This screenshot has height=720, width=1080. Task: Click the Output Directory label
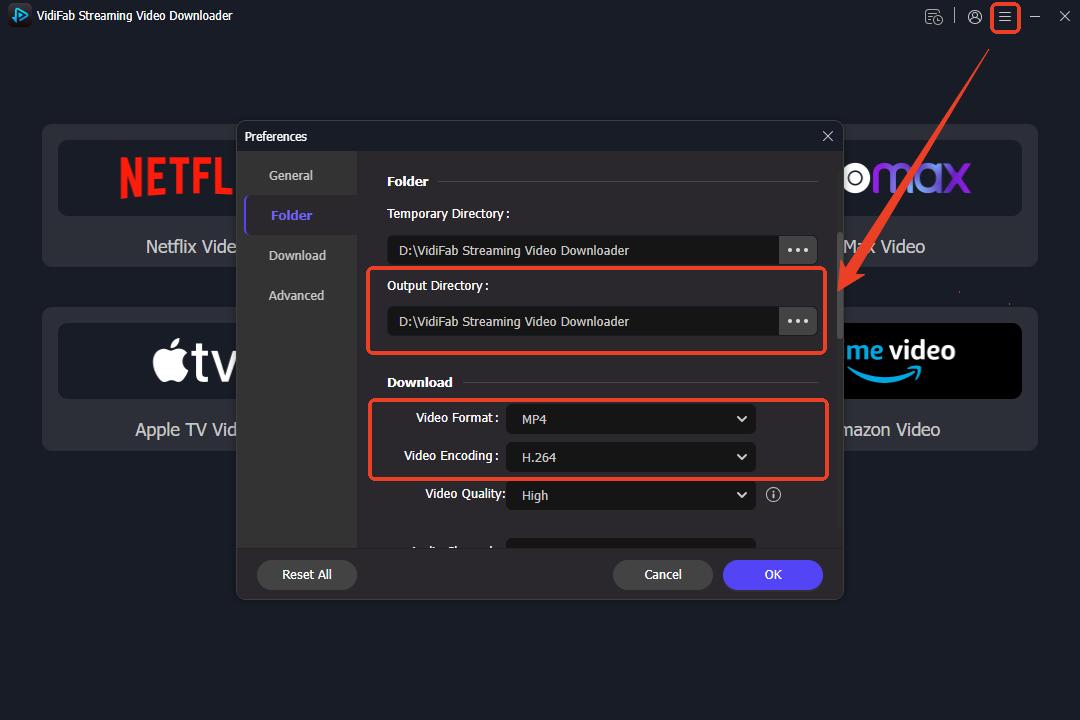[x=438, y=285]
